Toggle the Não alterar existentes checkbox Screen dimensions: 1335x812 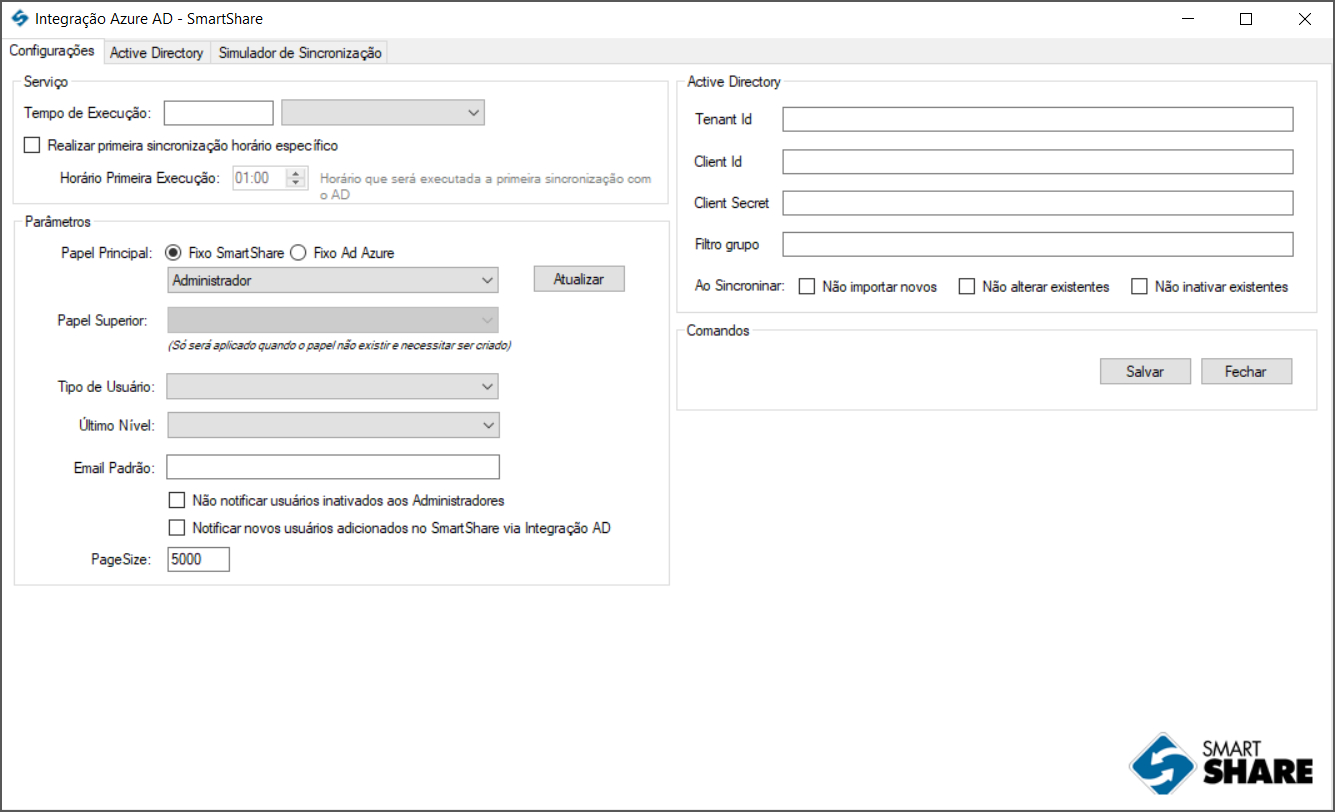[x=967, y=287]
